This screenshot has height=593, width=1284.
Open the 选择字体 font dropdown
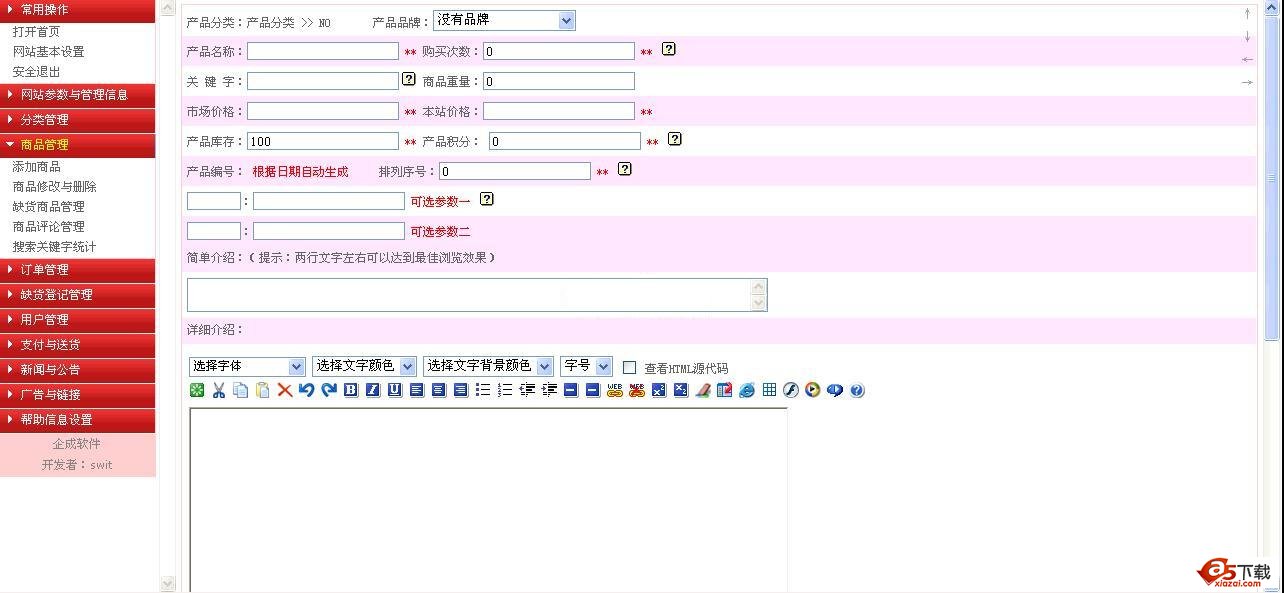point(247,367)
